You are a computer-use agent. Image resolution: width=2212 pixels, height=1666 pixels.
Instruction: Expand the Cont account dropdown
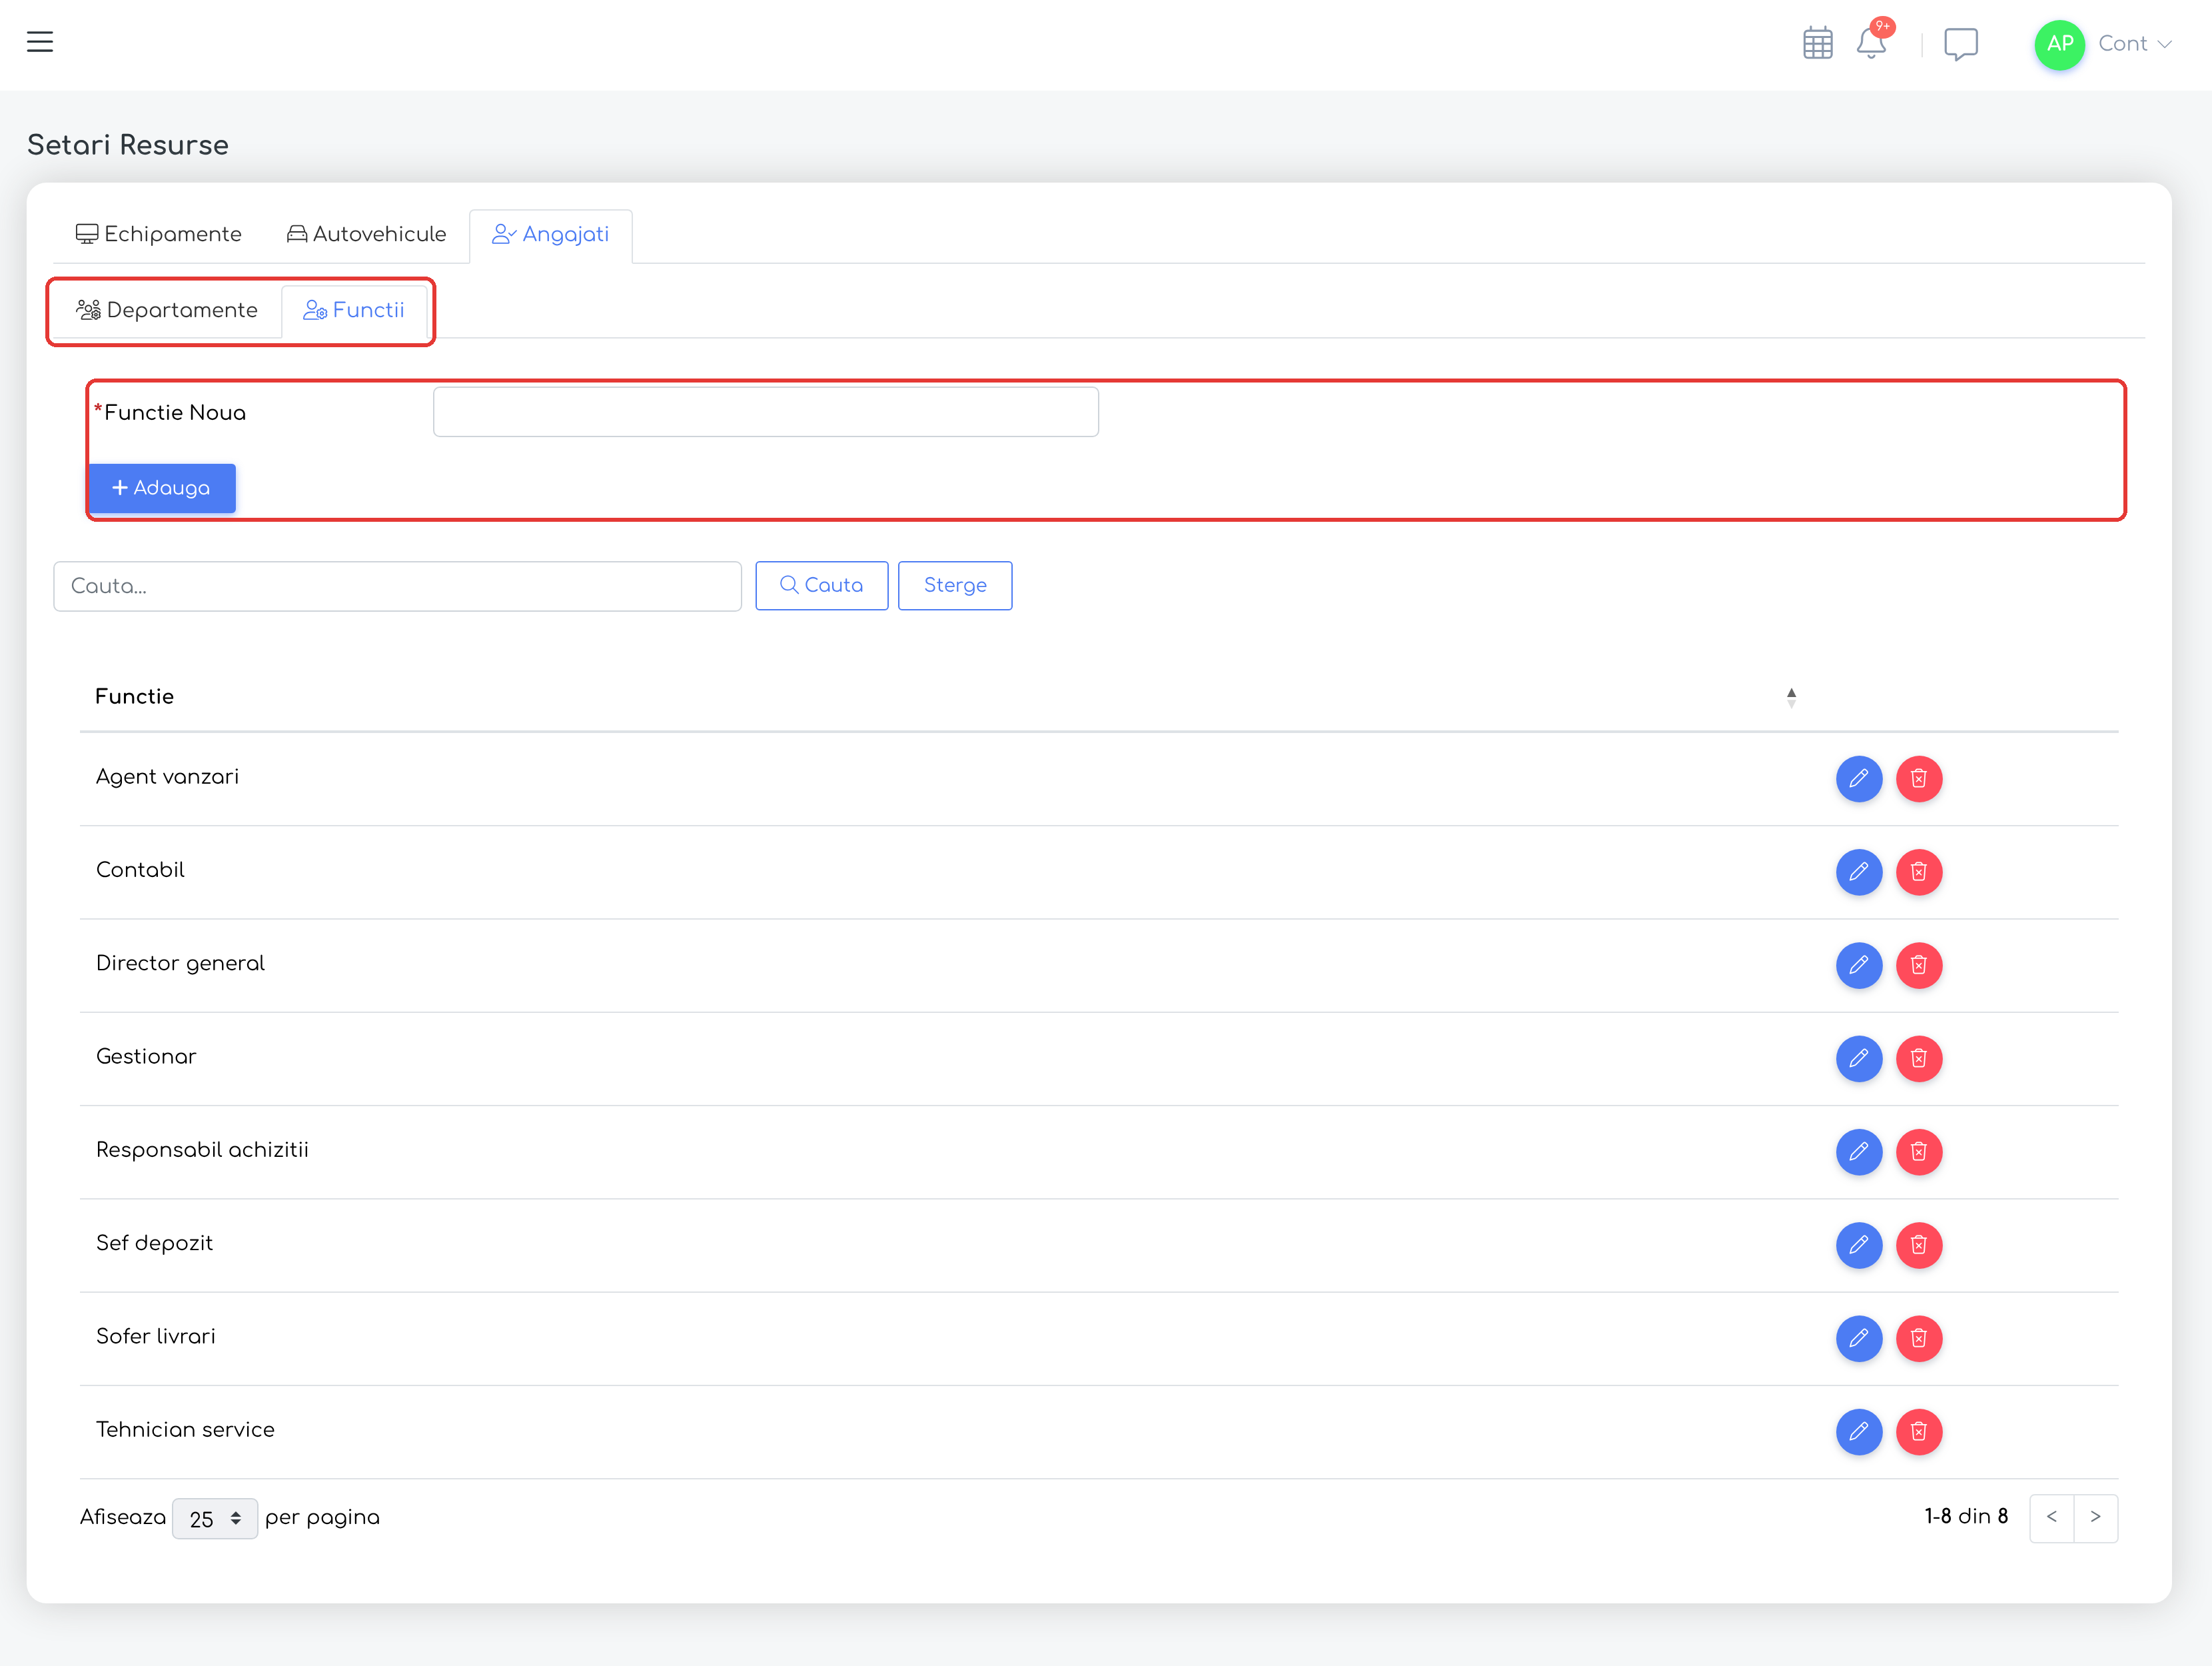(2134, 44)
